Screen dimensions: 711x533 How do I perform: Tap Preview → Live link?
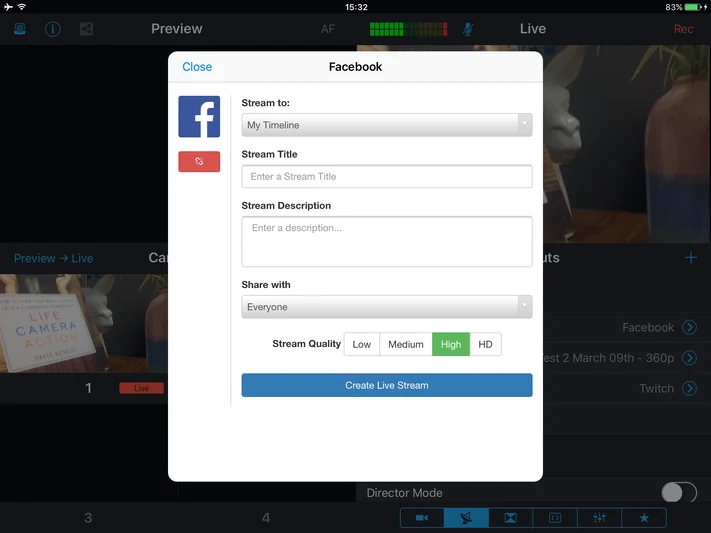pos(54,258)
